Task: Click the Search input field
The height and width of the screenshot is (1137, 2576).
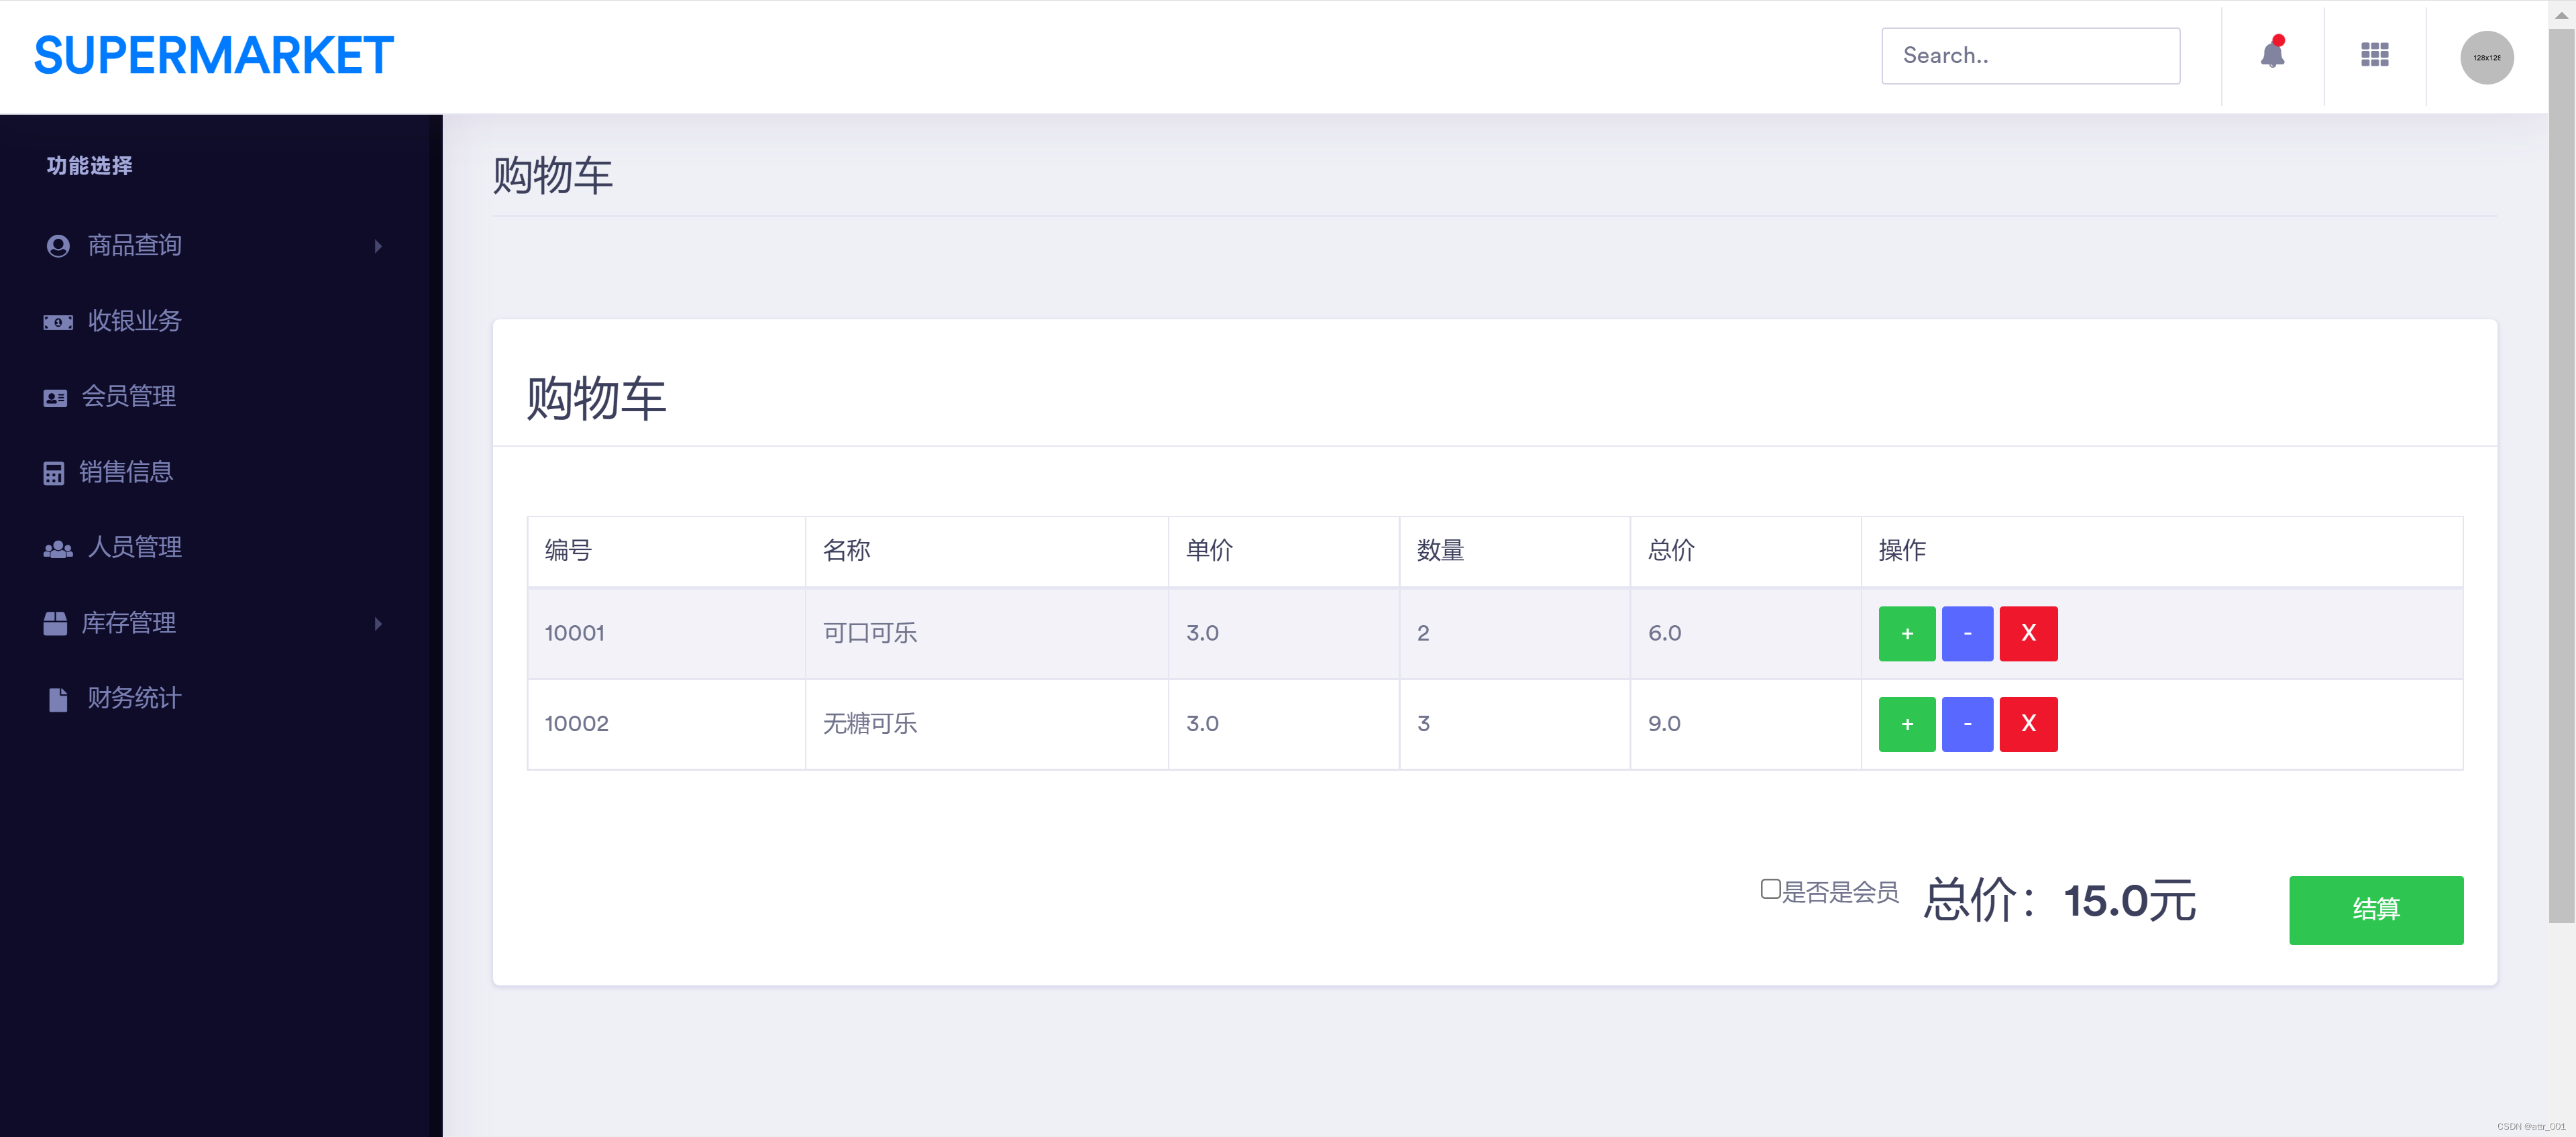Action: click(2030, 56)
